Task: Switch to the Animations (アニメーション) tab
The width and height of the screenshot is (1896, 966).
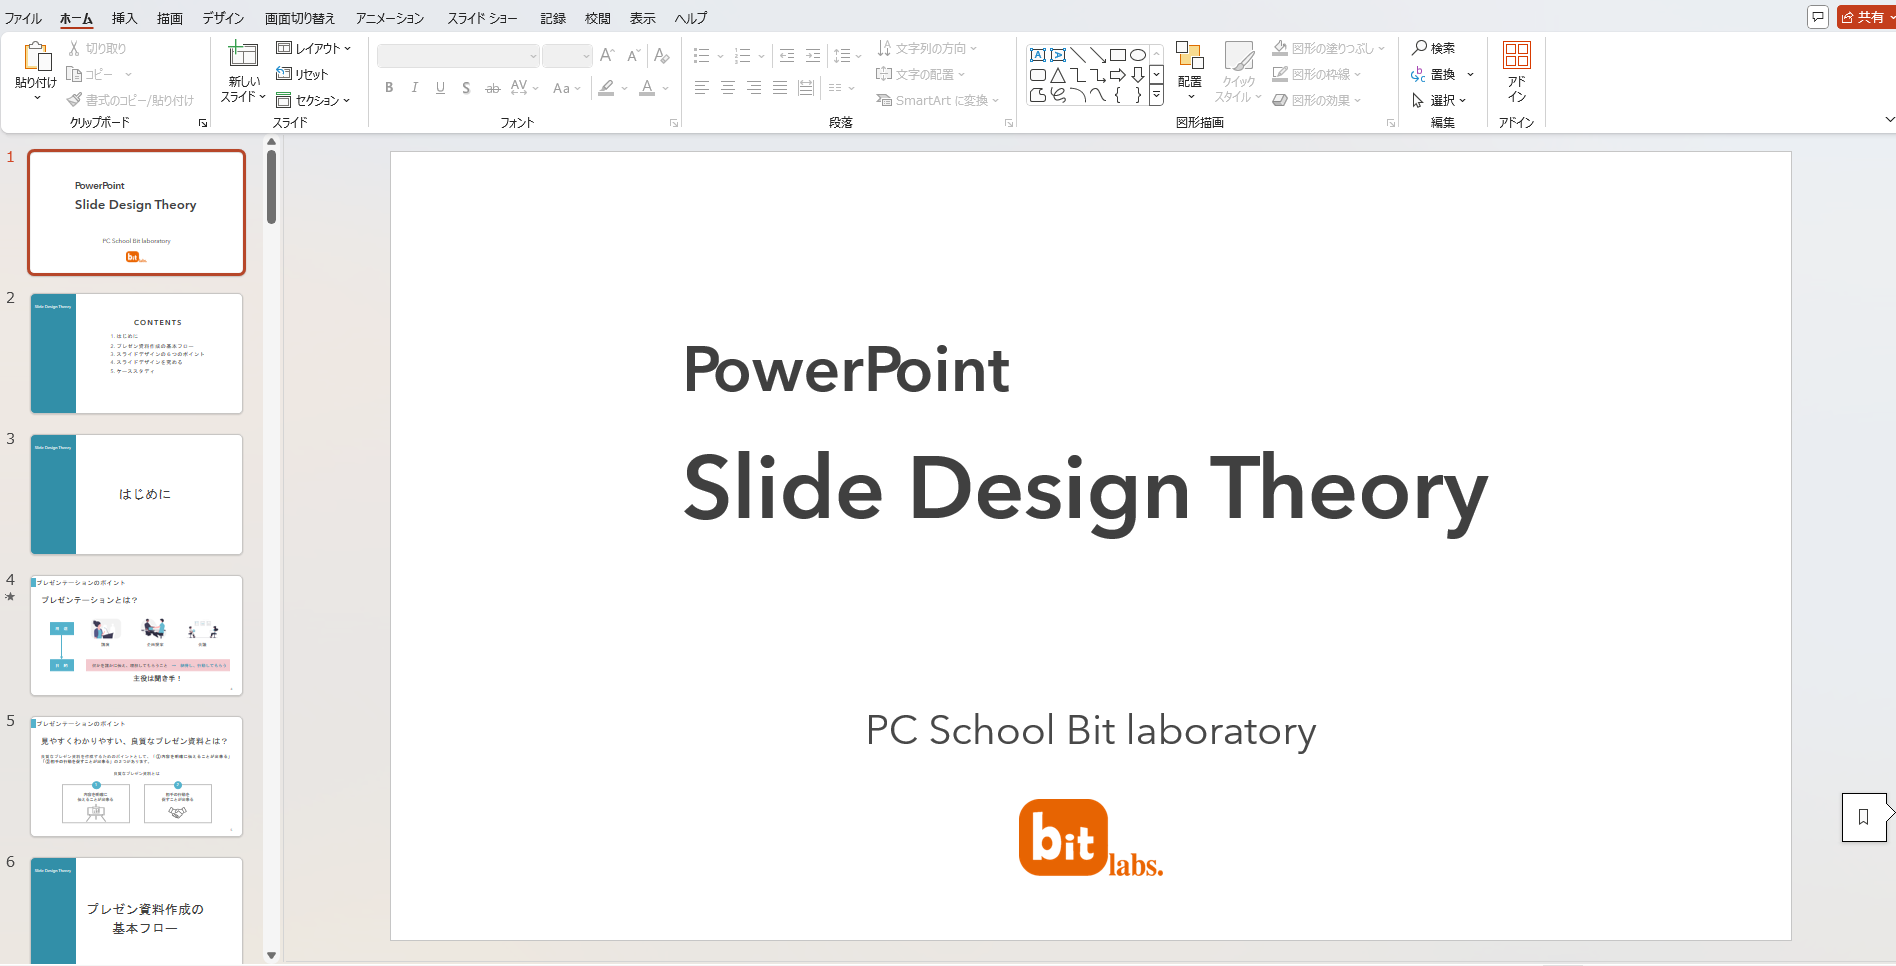Action: [x=390, y=18]
